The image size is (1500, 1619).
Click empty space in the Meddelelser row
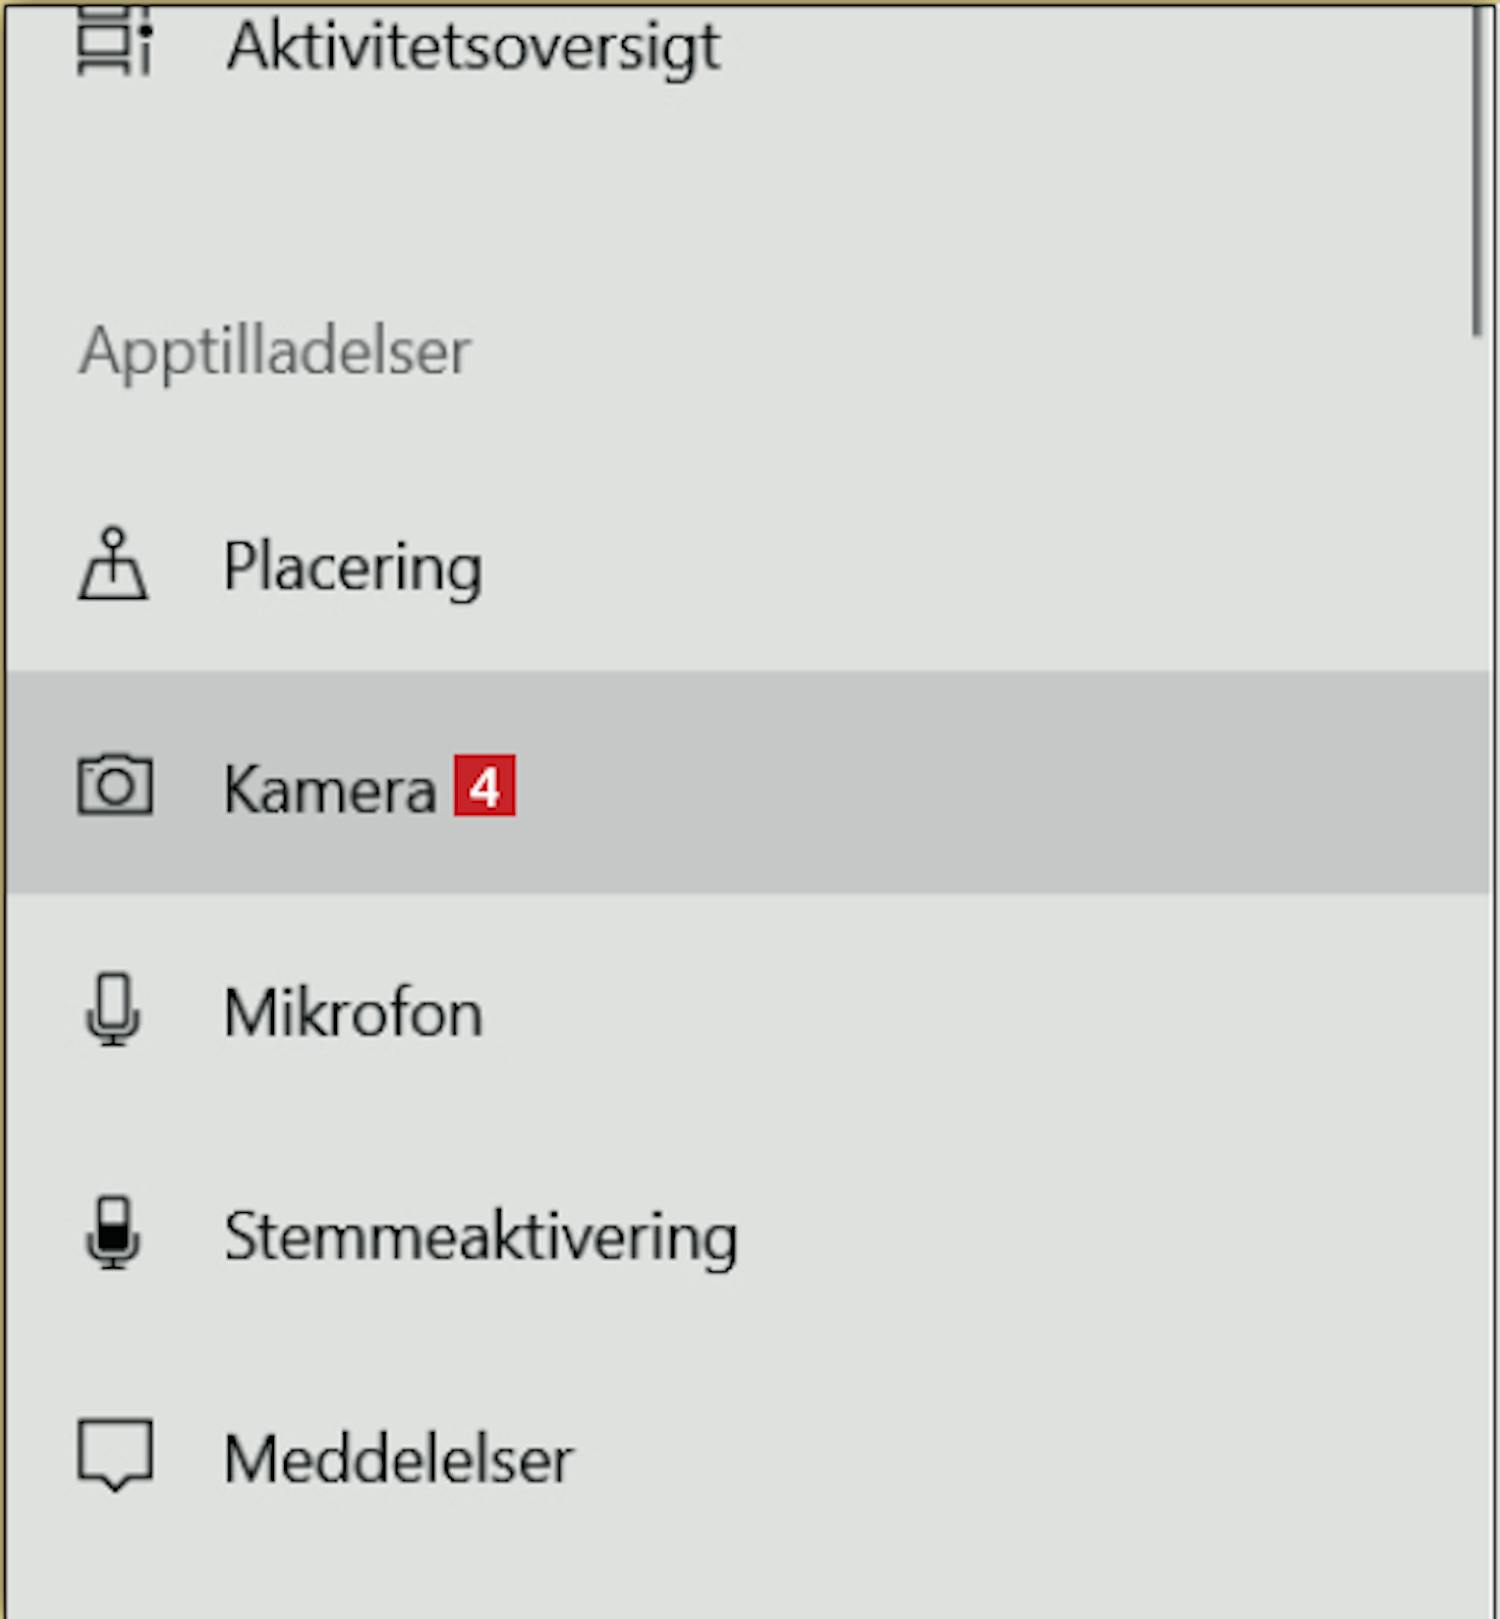1000,1456
